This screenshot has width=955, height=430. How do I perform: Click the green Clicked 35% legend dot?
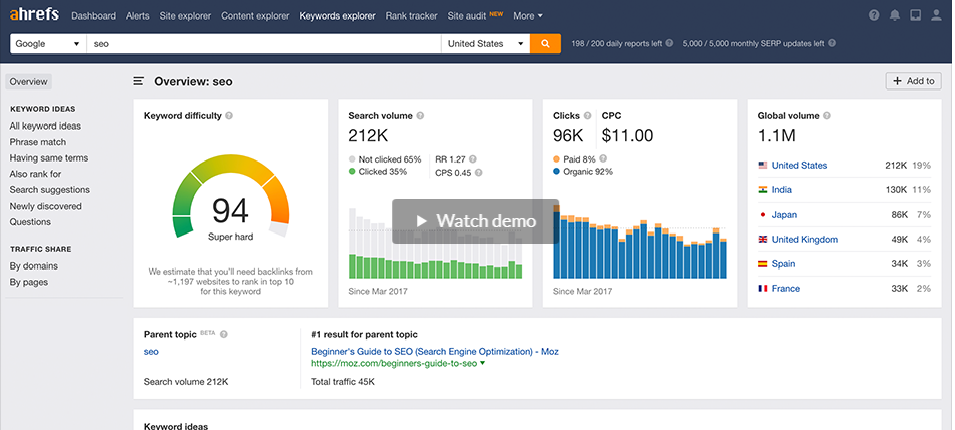(x=352, y=172)
